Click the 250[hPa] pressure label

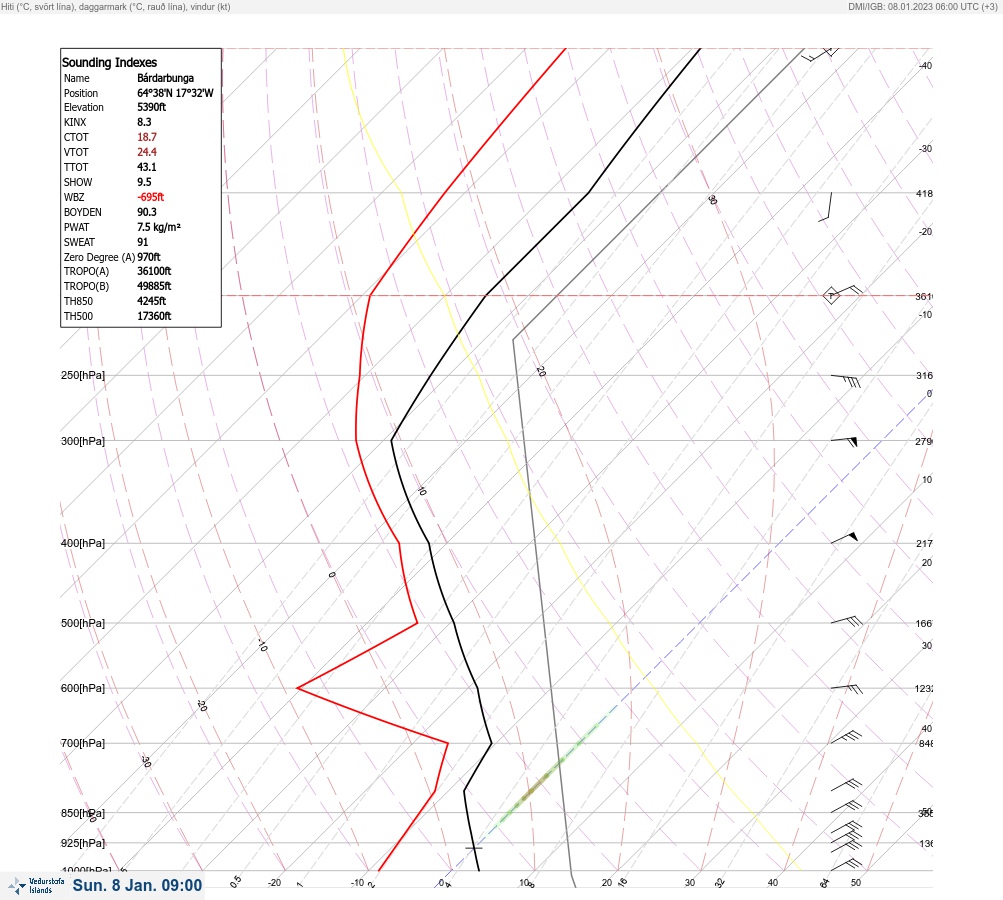click(x=83, y=375)
